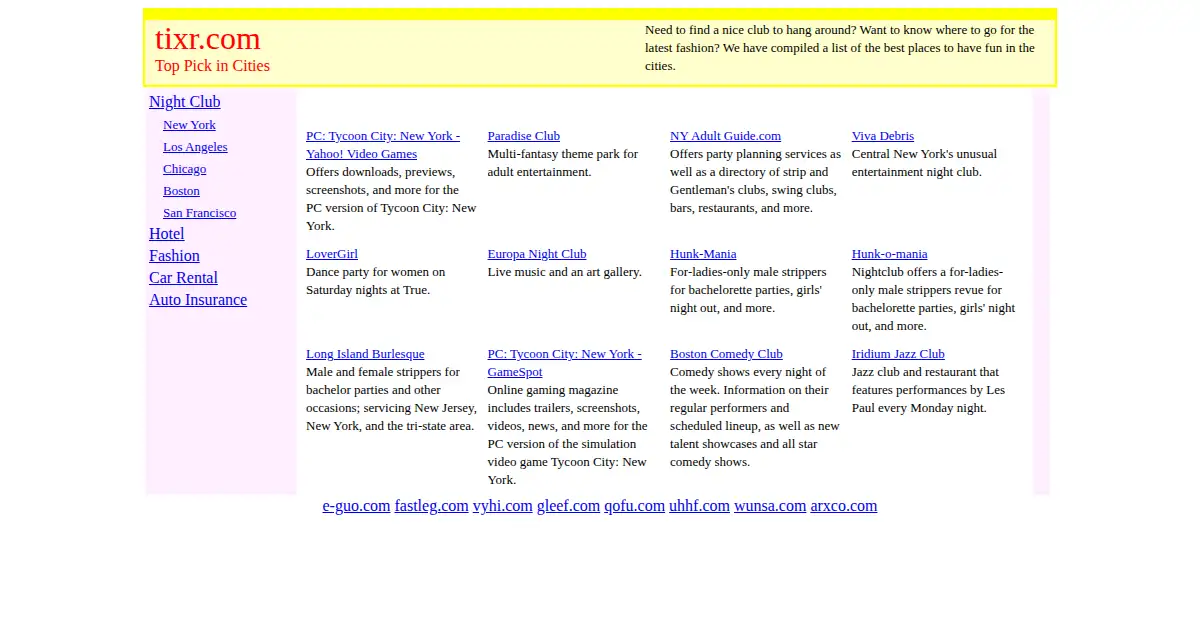Click 'Dance party for women' description

[375, 281]
